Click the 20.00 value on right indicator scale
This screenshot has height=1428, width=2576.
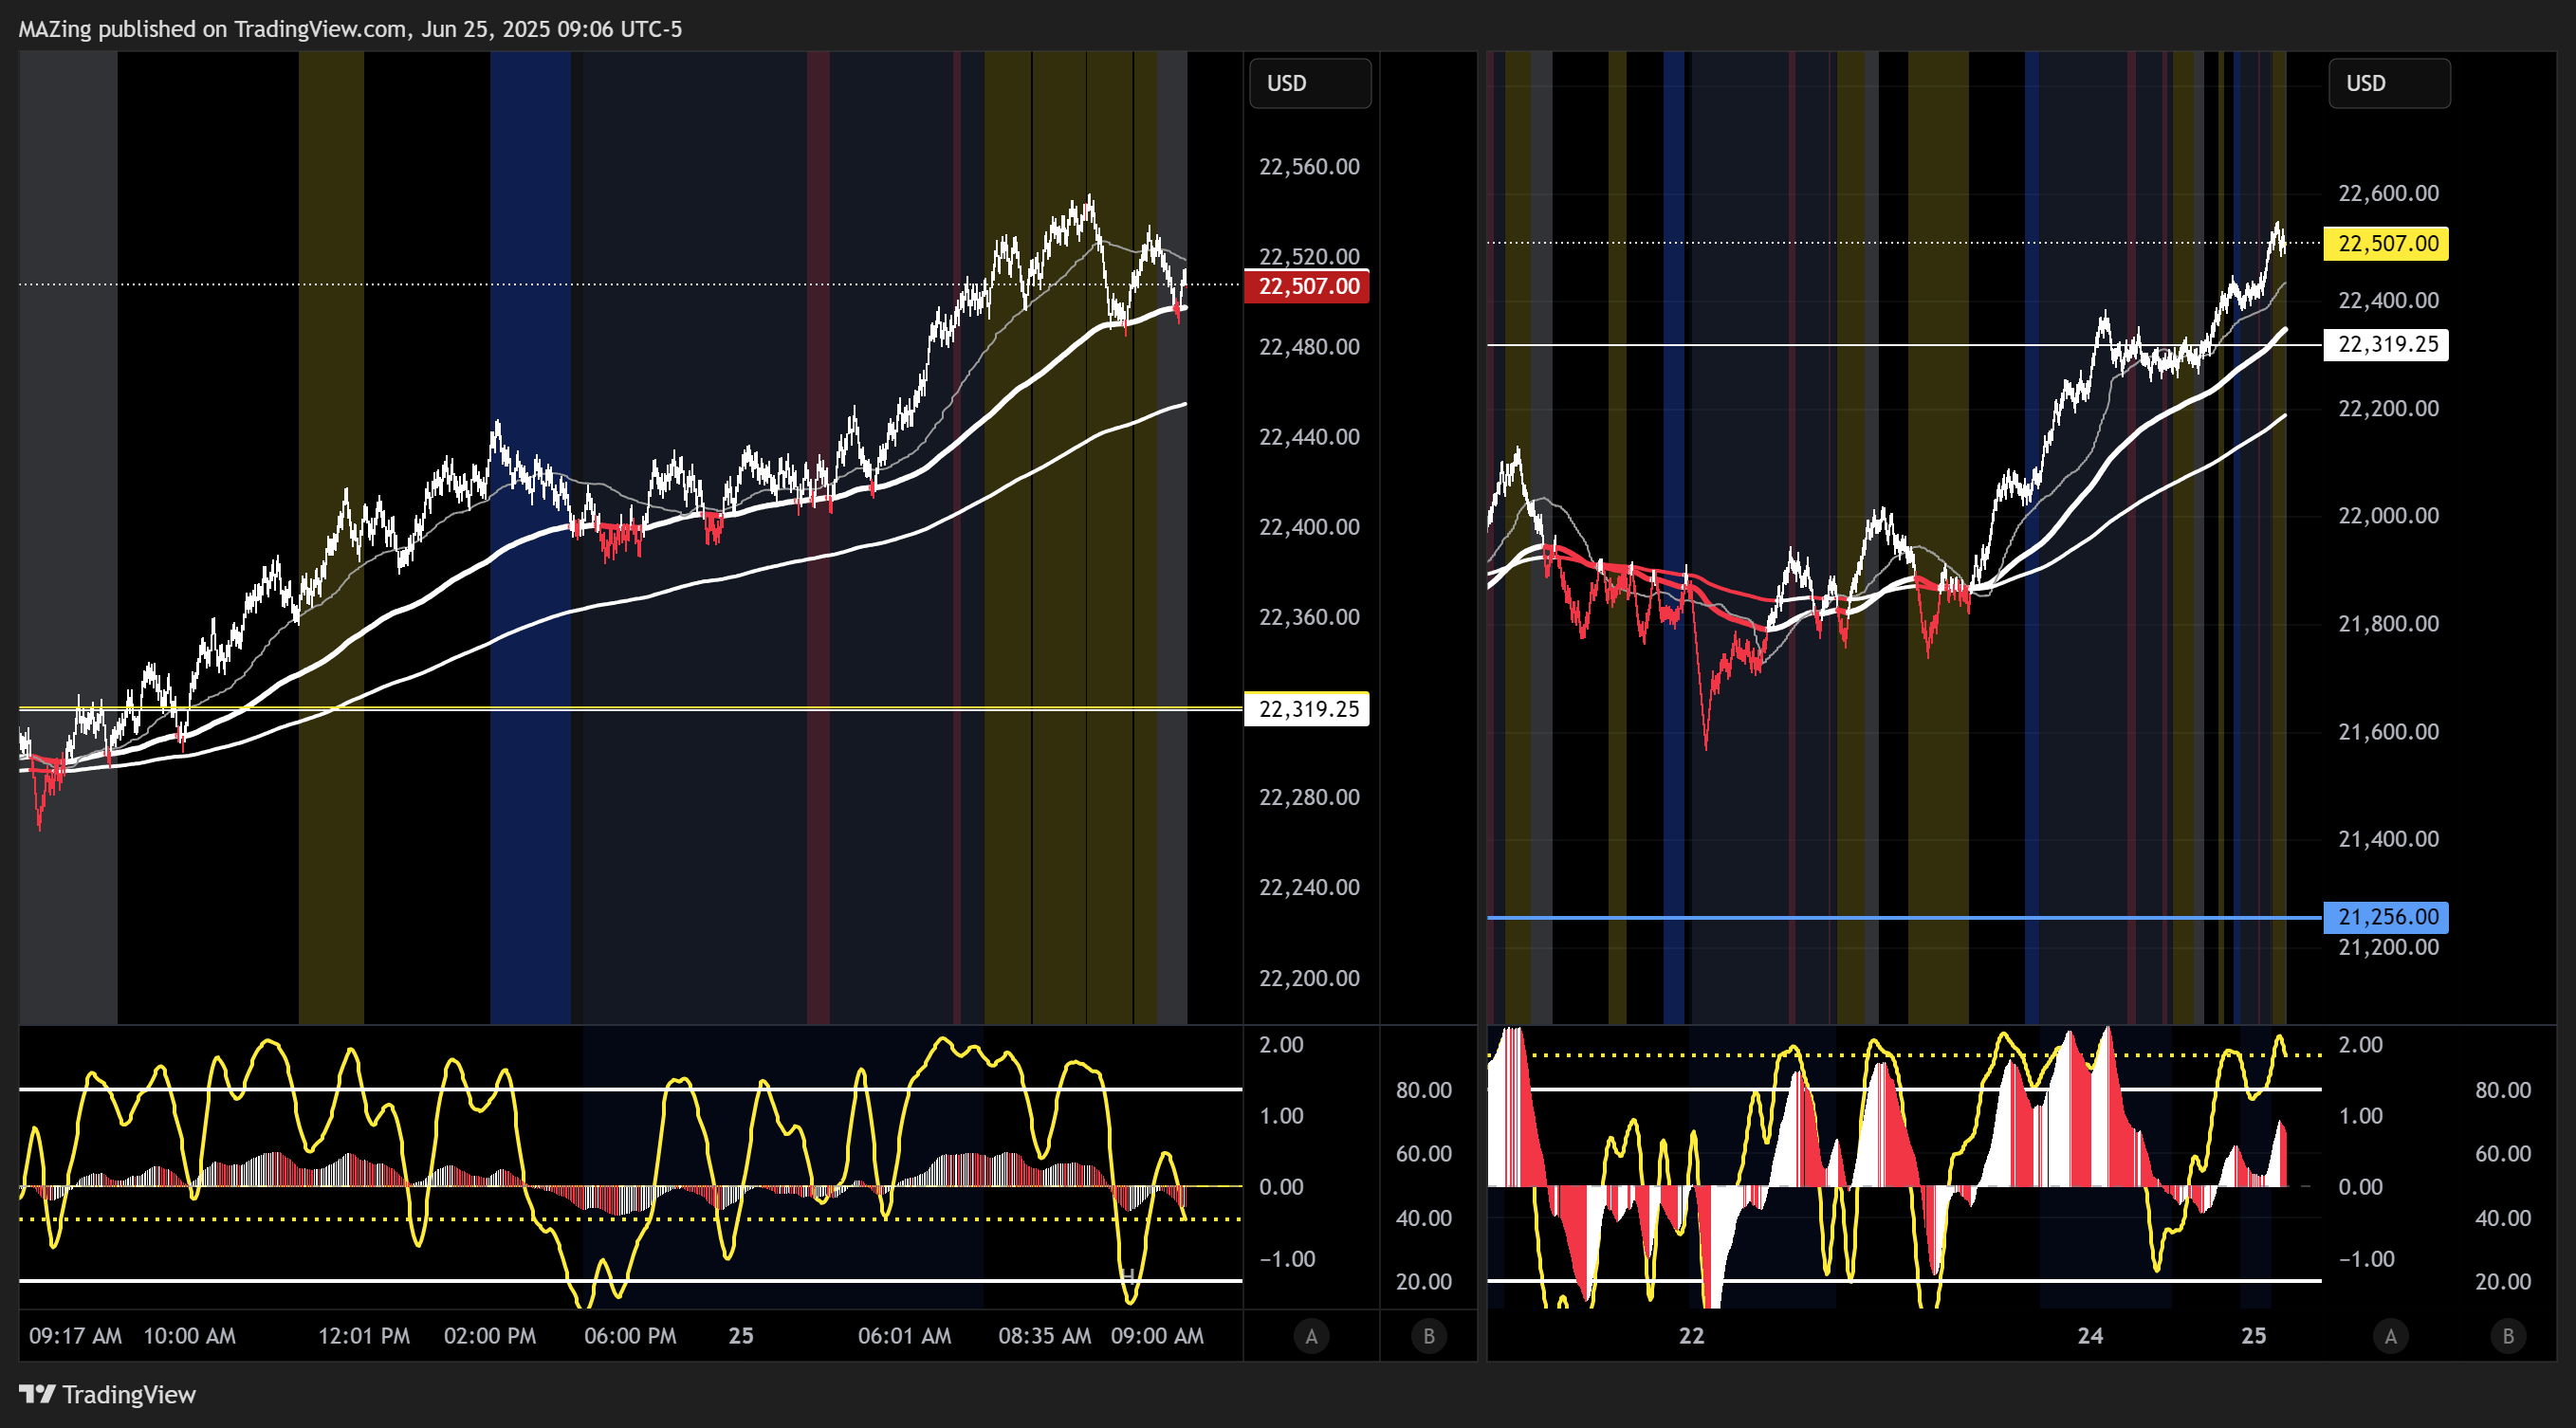click(2503, 1282)
